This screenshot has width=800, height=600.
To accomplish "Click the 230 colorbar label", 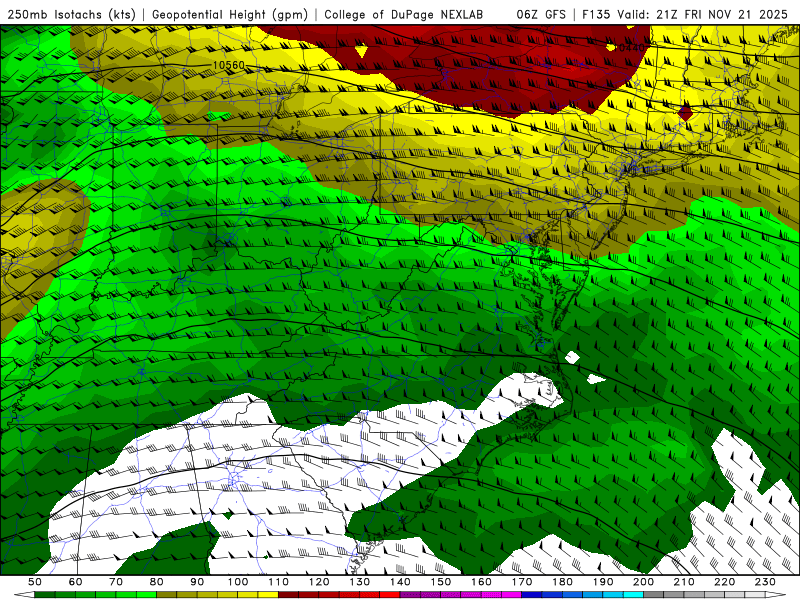I will (765, 582).
